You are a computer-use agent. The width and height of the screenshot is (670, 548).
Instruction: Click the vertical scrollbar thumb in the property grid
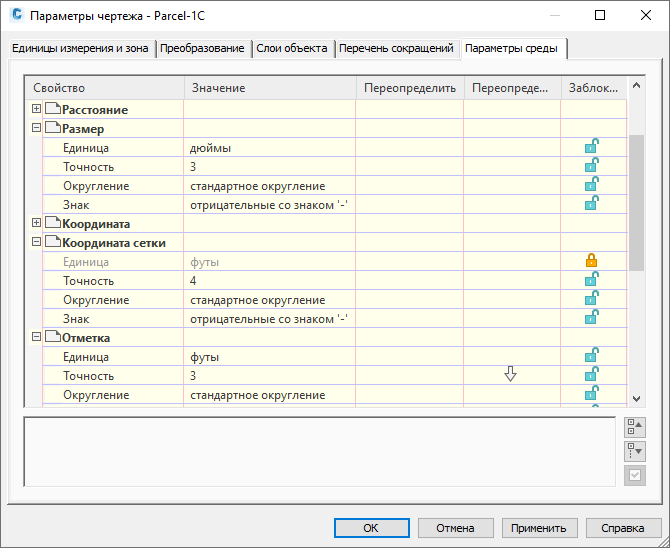635,200
